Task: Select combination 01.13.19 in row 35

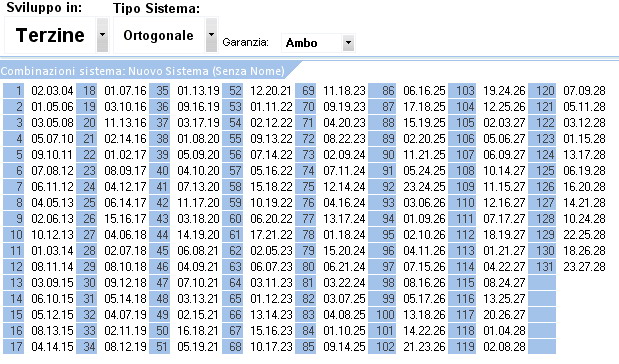Action: click(x=198, y=91)
